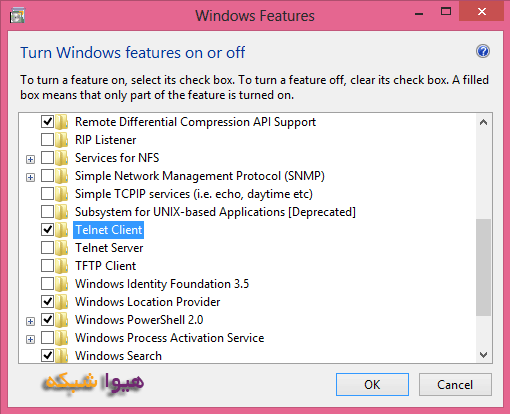Select the RIP Listener label
Viewport: 510px width, 414px height.
(x=105, y=140)
